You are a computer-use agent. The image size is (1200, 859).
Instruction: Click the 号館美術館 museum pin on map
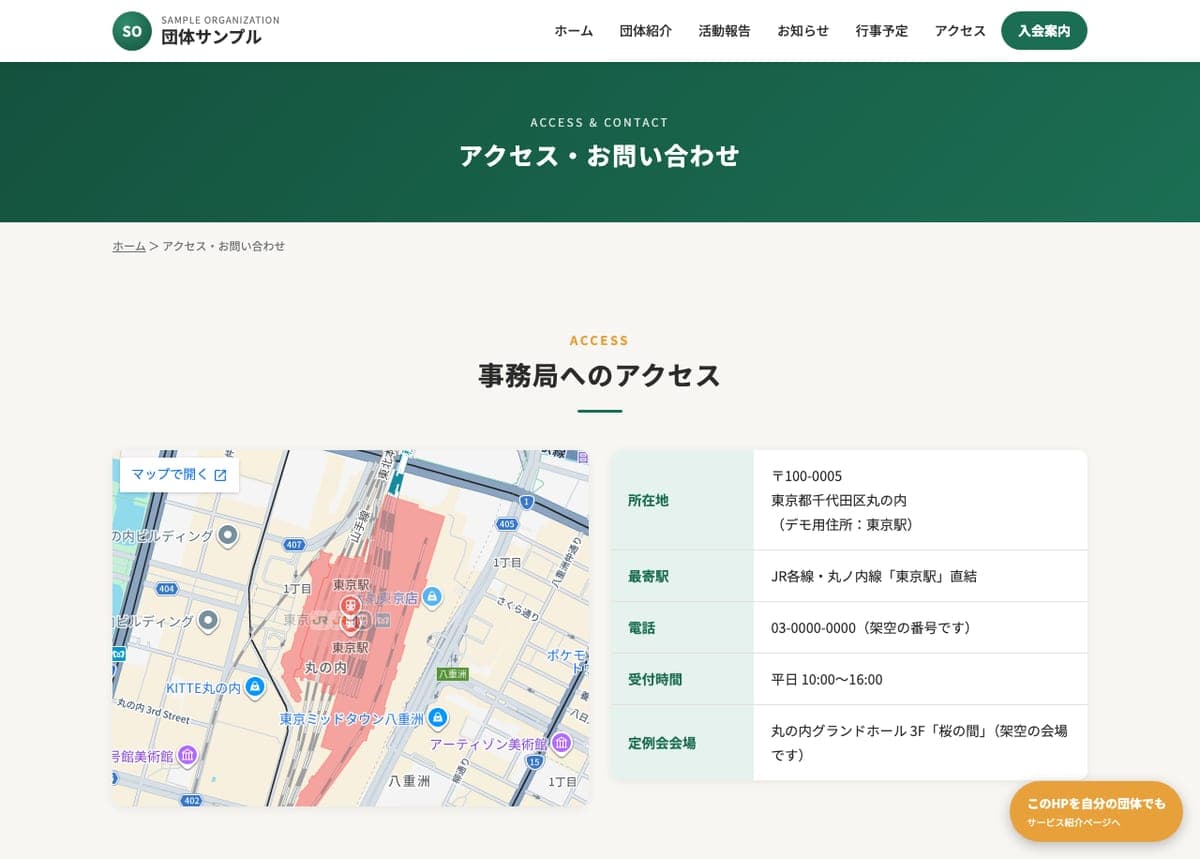(187, 754)
